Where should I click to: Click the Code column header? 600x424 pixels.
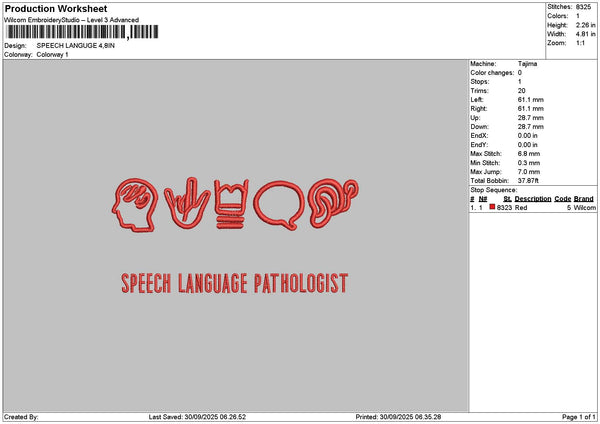point(562,199)
